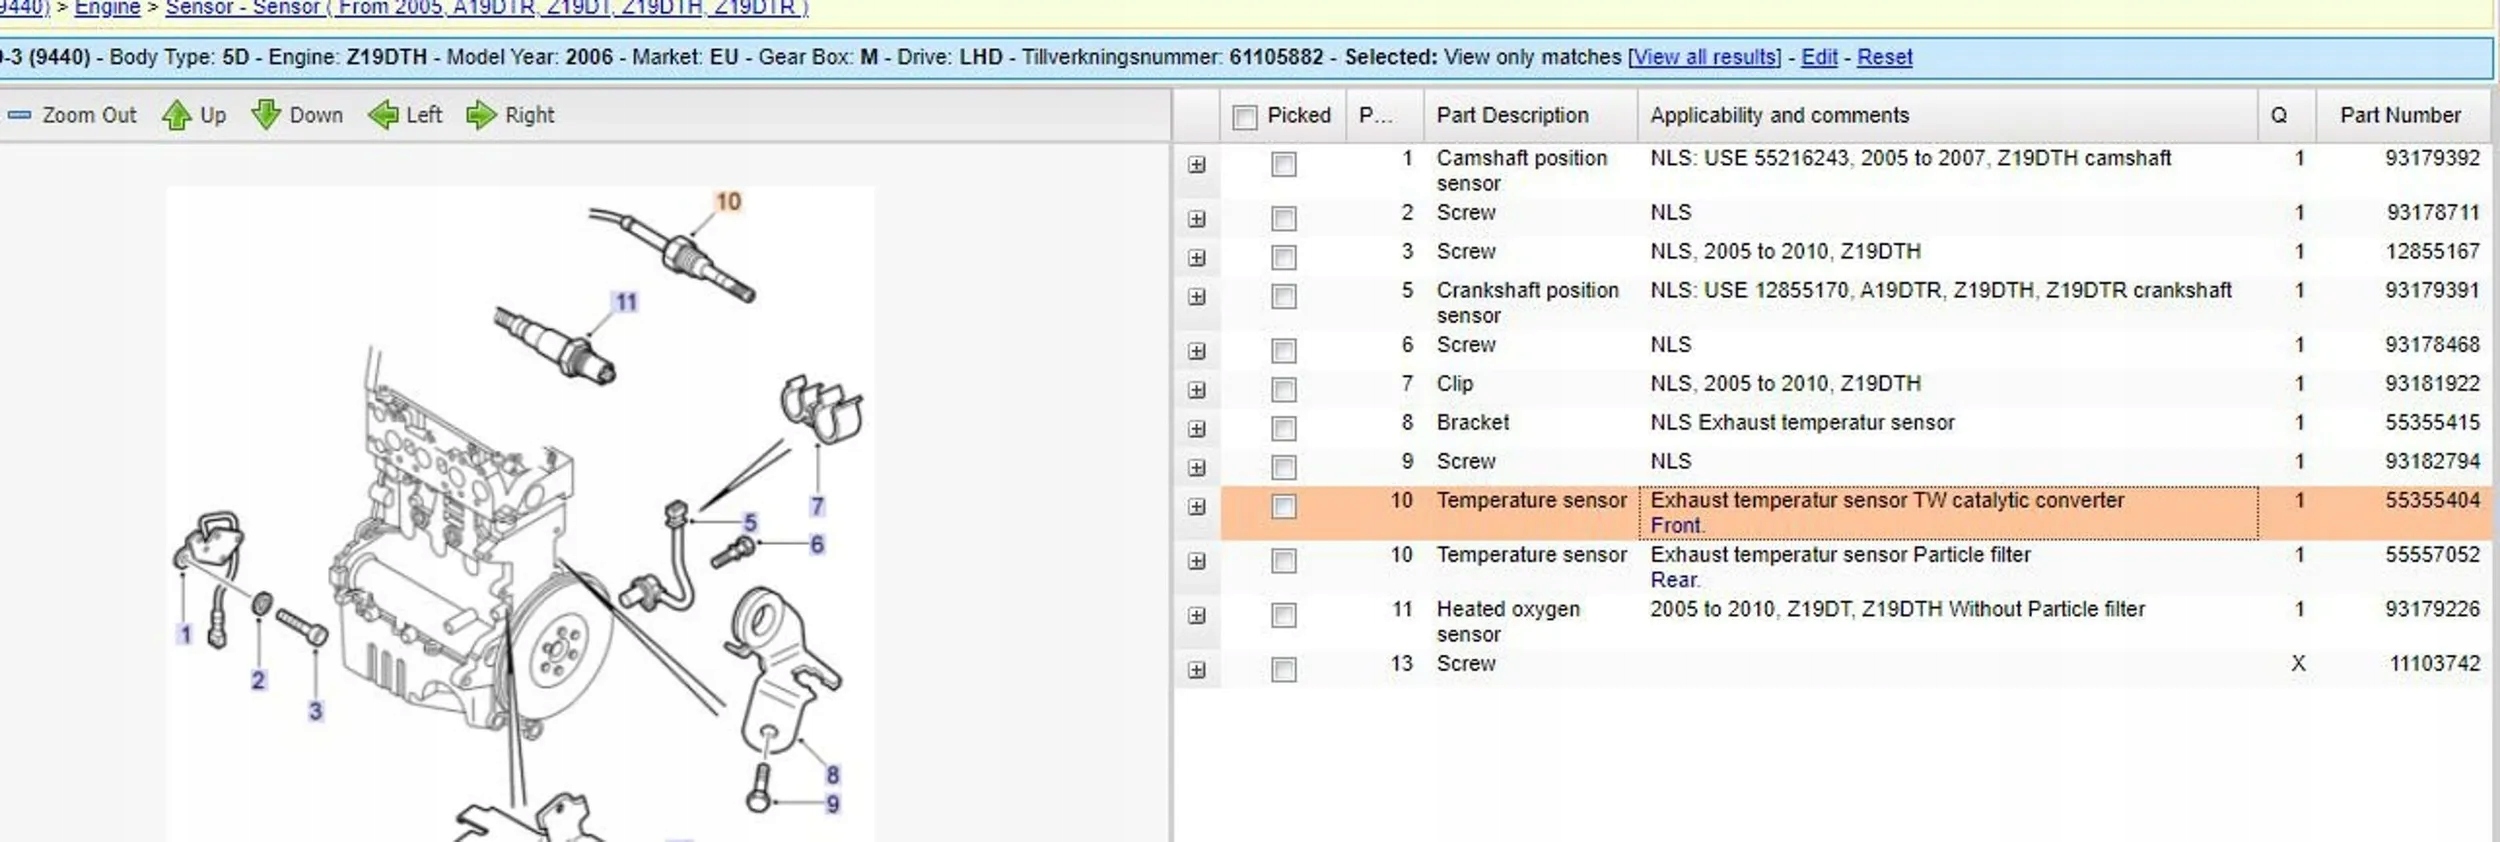Screen dimensions: 2500x842
Task: Check the Temperature sensor 55557052 checkbox
Action: pos(1284,560)
